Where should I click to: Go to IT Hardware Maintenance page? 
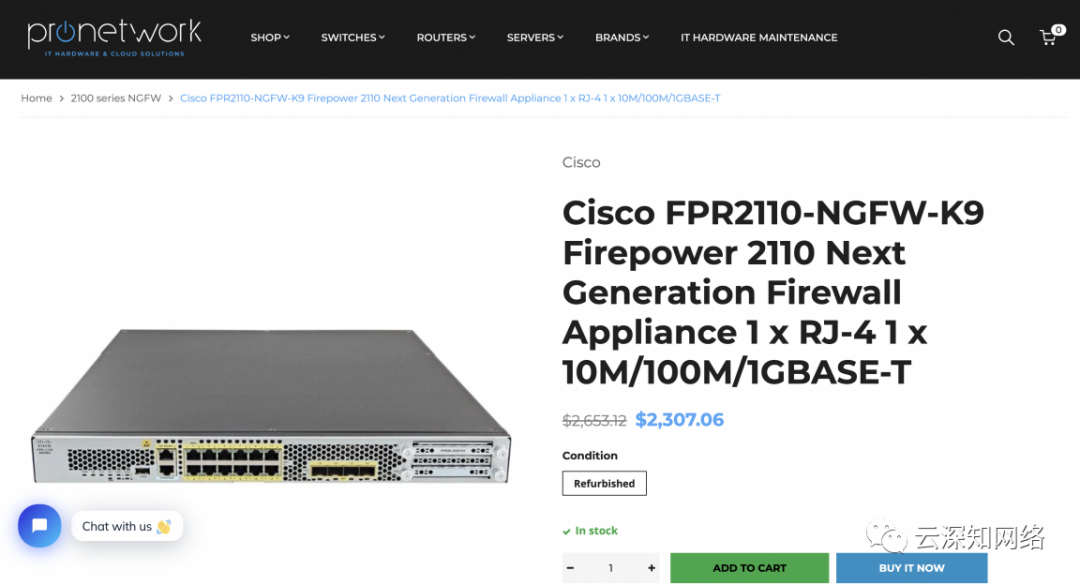[x=759, y=38]
